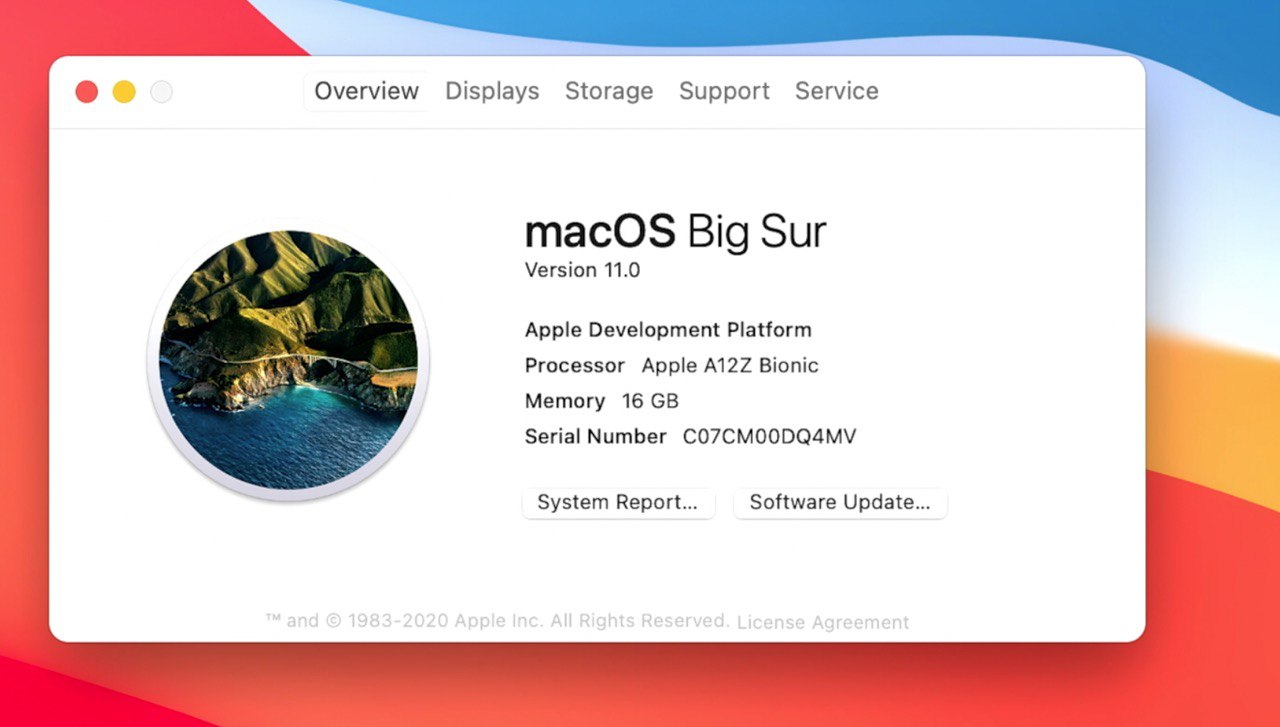
Task: Click the Version 11.0 text
Action: click(x=582, y=270)
